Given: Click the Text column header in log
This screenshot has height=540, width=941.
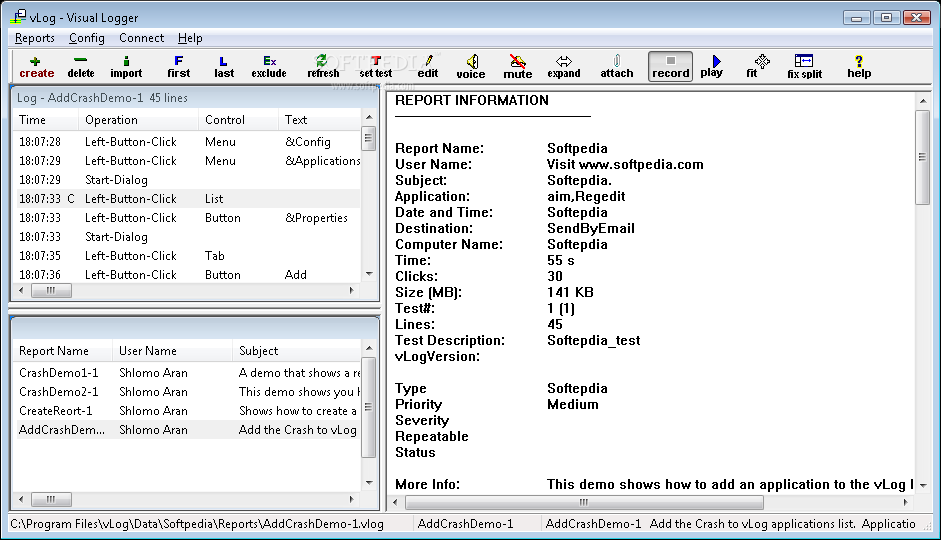Looking at the screenshot, I should (x=320, y=119).
